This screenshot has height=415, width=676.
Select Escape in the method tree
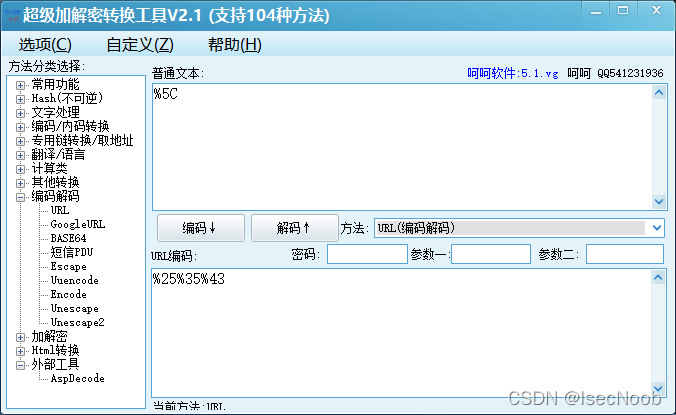[68, 266]
